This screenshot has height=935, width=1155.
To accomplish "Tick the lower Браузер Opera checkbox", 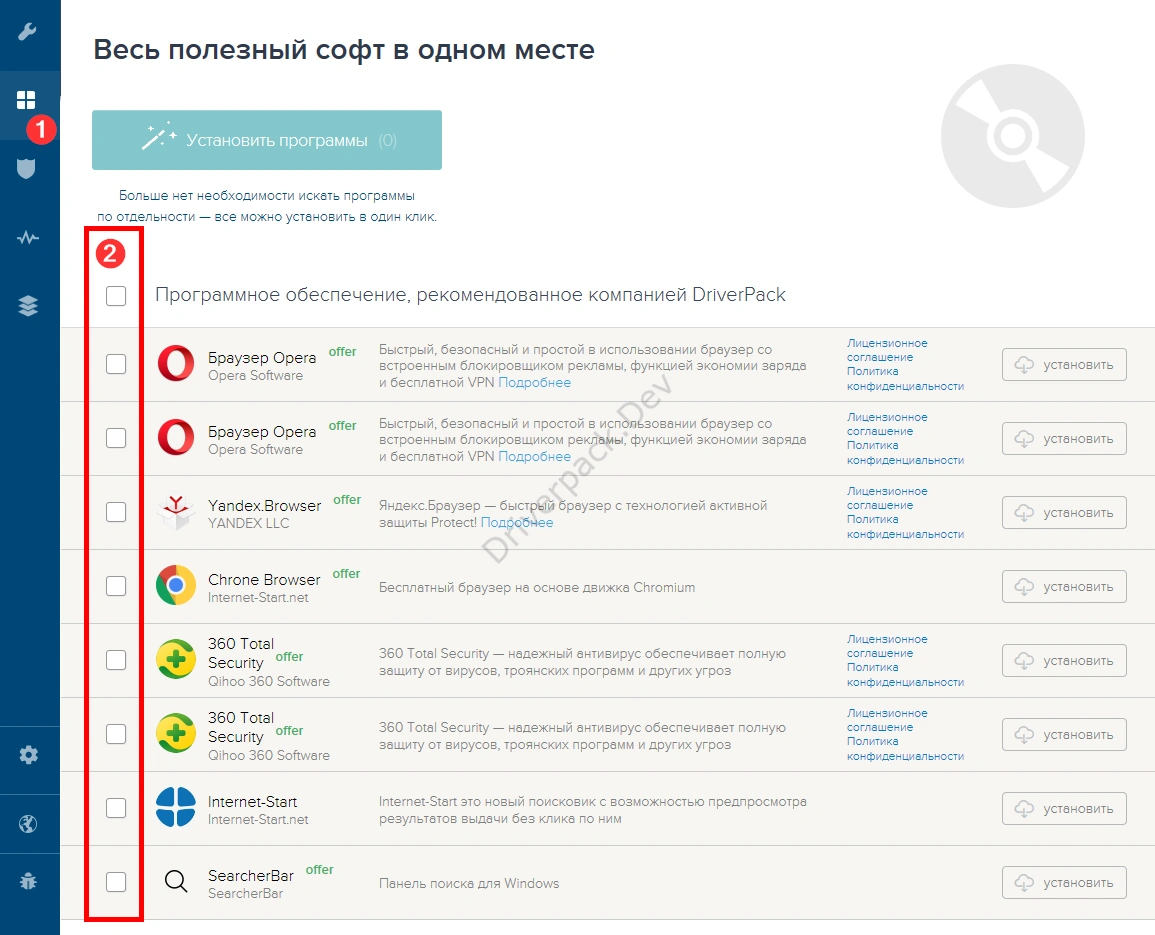I will 116,438.
